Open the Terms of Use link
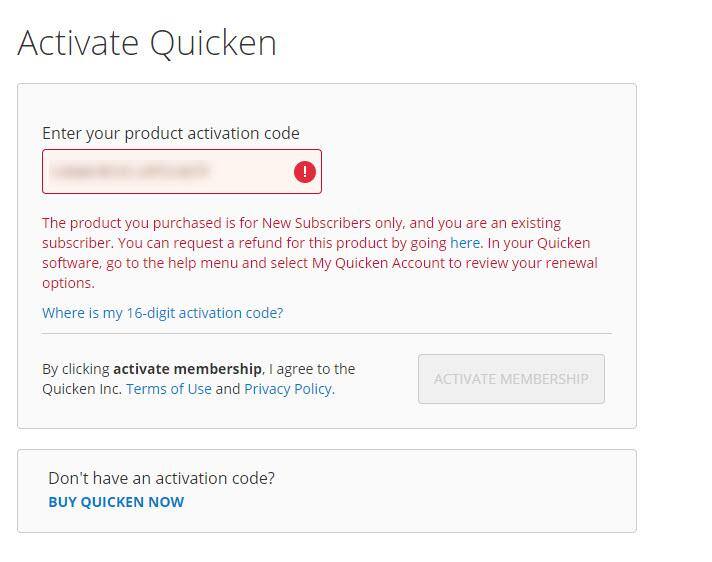The height and width of the screenshot is (562, 712). pos(169,389)
